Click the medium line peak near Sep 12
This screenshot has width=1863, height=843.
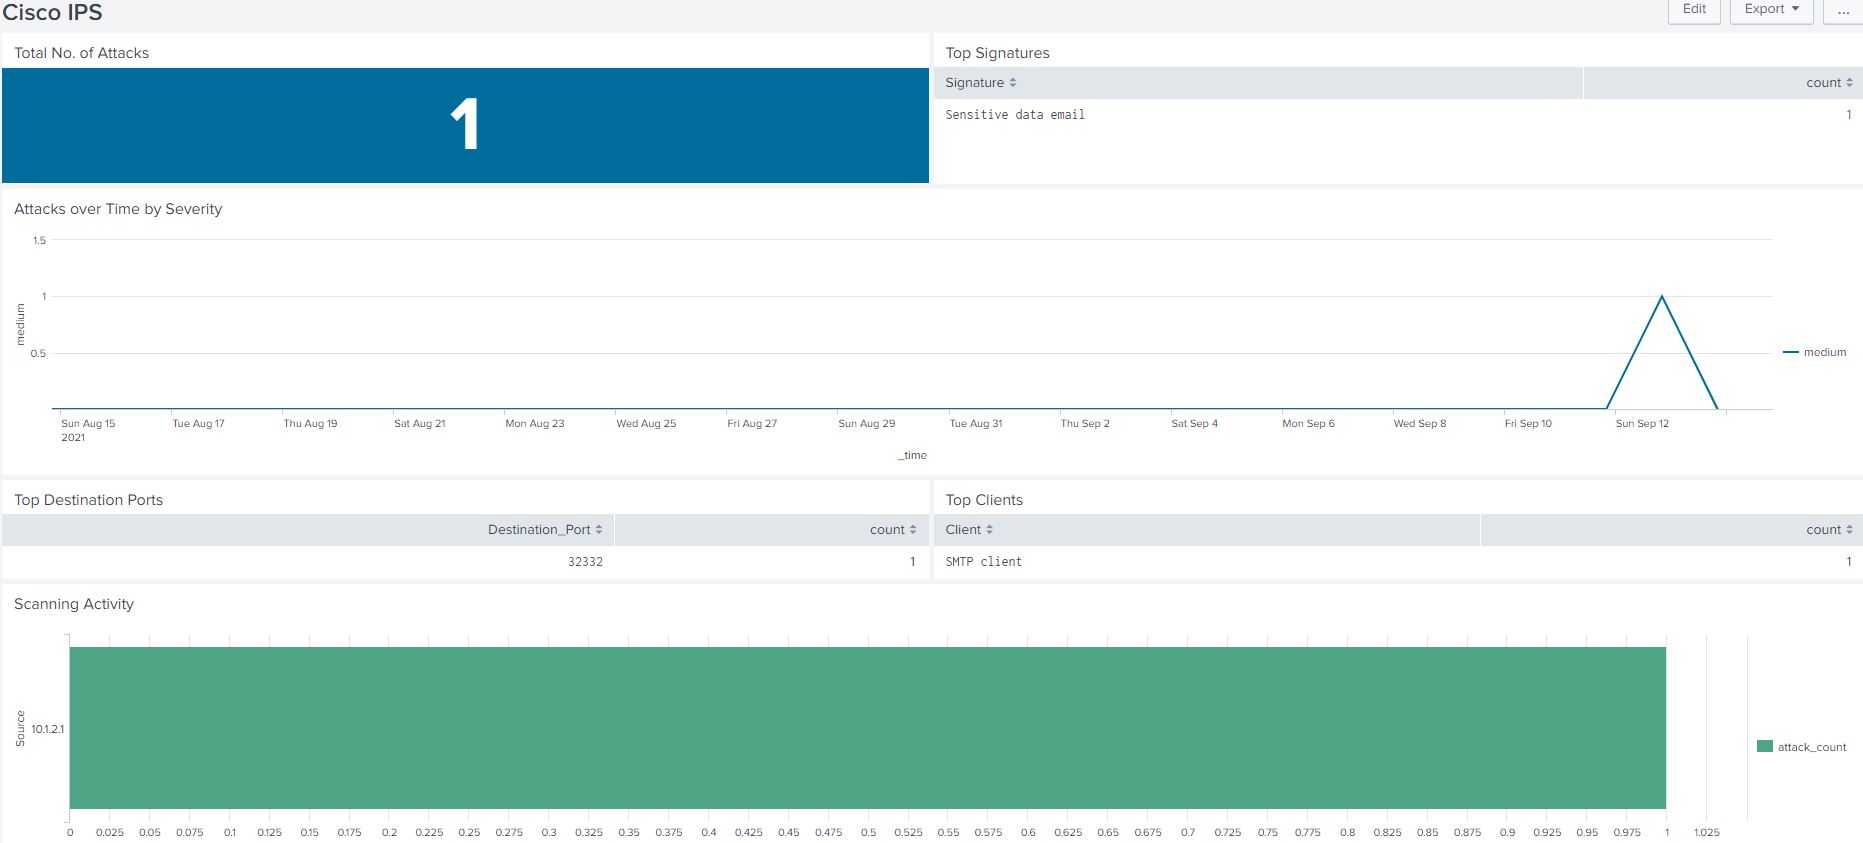1662,297
